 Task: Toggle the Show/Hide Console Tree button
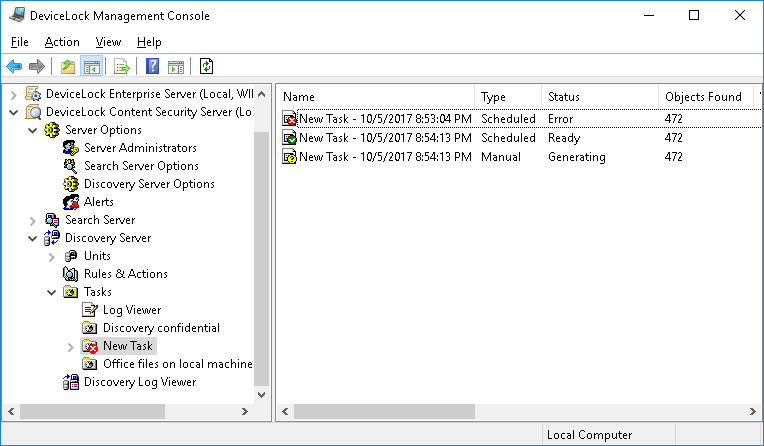coord(91,67)
